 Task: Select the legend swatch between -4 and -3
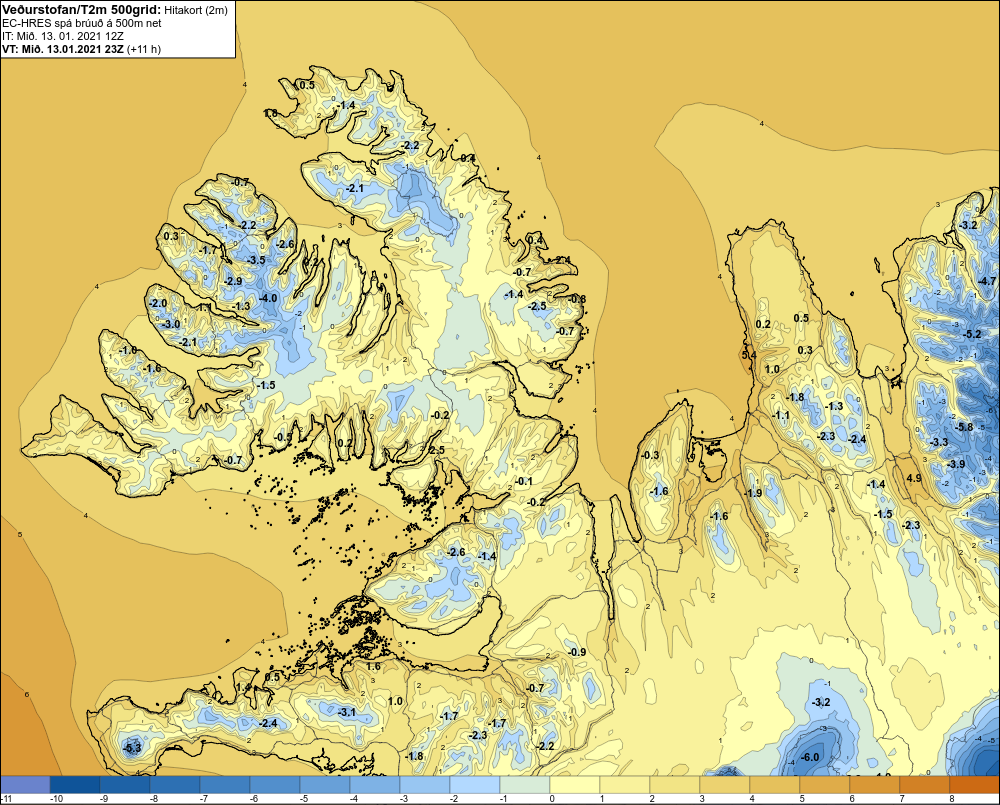[375, 785]
